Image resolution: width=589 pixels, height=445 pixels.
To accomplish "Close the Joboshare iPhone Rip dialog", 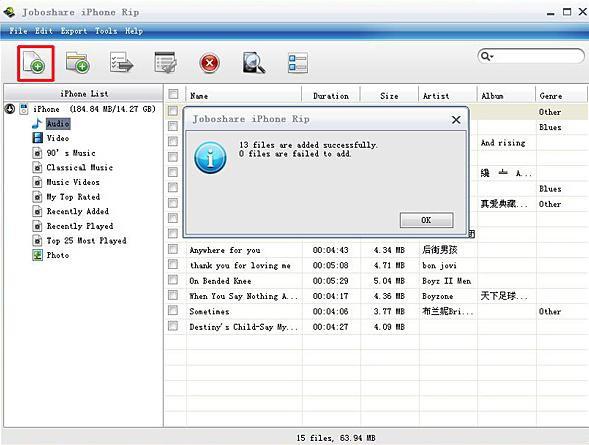I will point(456,120).
